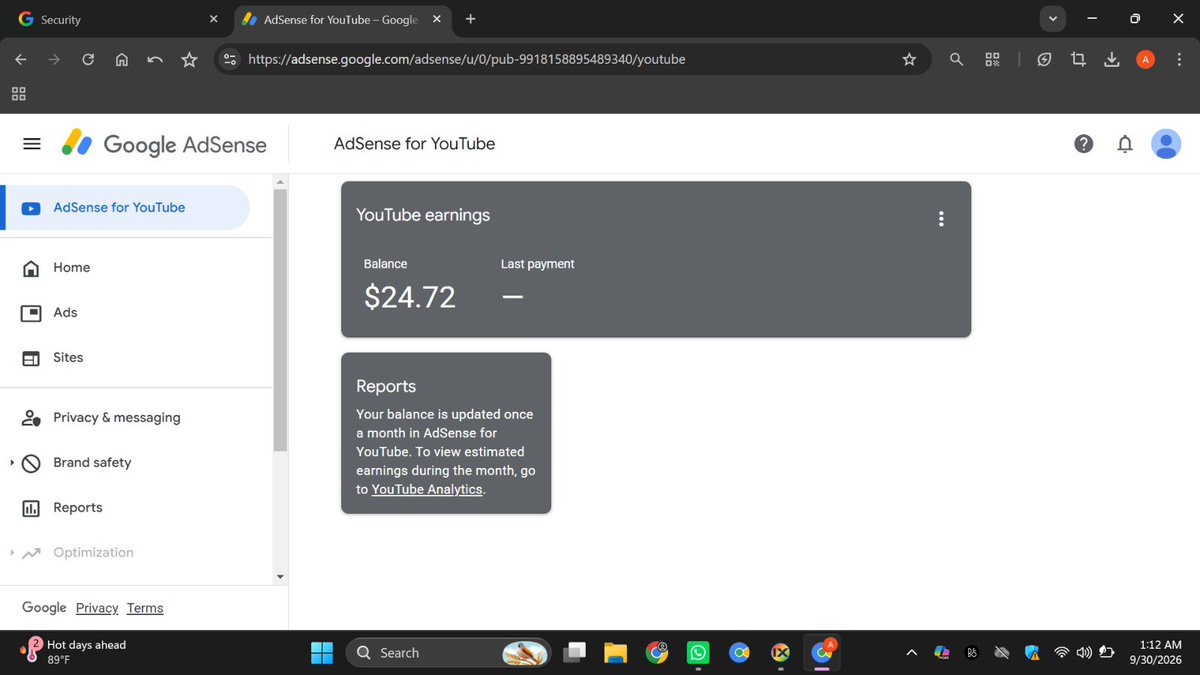
Task: Expand the Optimization section arrow
Action: click(11, 553)
